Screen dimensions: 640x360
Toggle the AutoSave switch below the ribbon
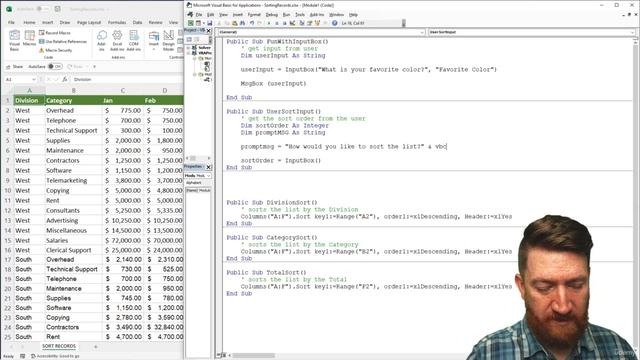pos(55,67)
